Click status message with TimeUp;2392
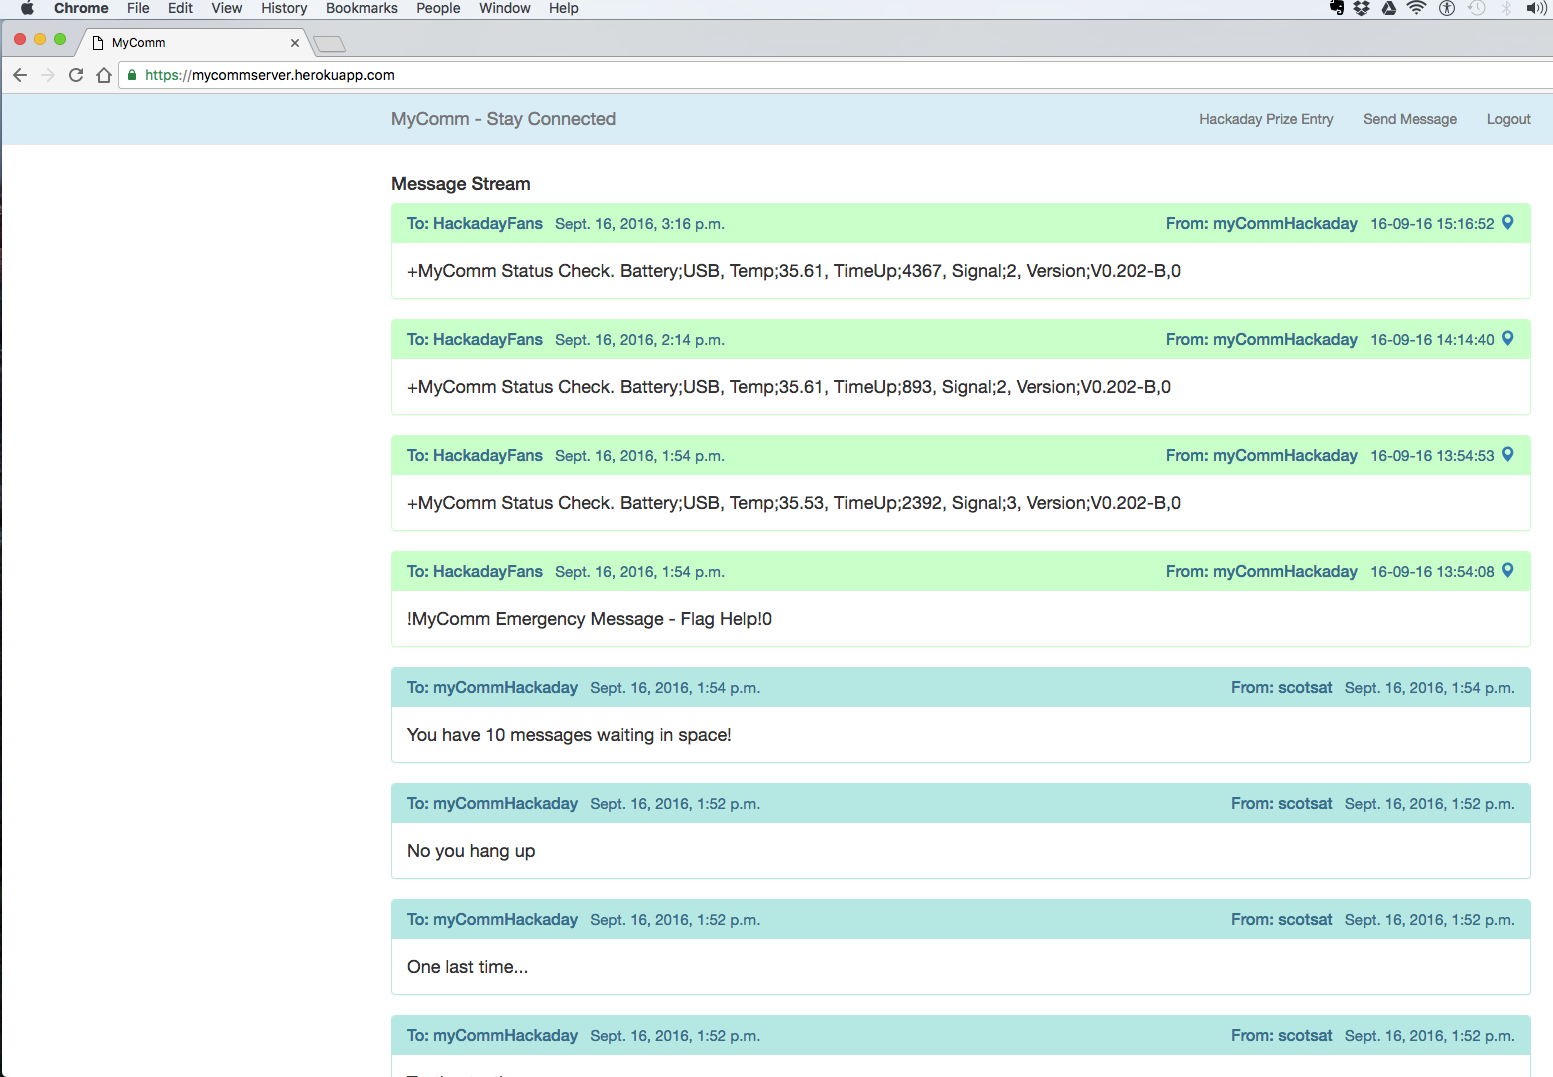The image size is (1553, 1077). 794,503
